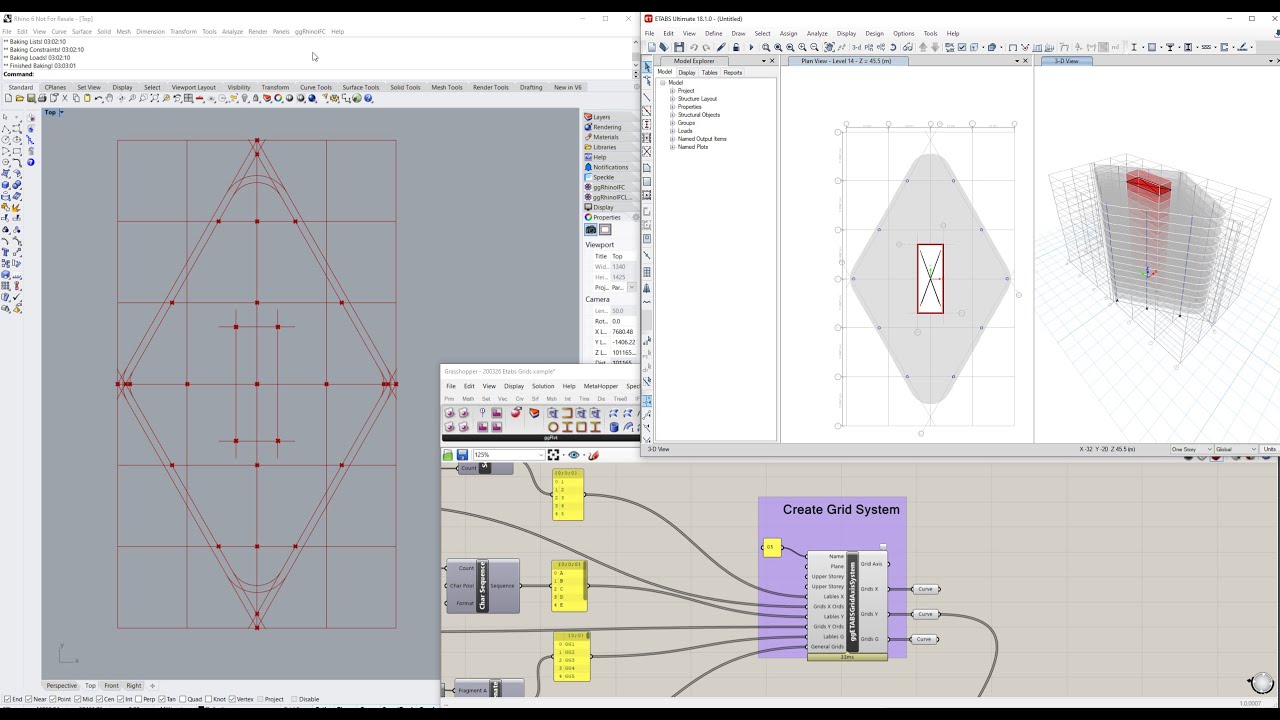Switch to Curve Tools tab in Rhino
This screenshot has height=720, width=1280.
click(316, 87)
